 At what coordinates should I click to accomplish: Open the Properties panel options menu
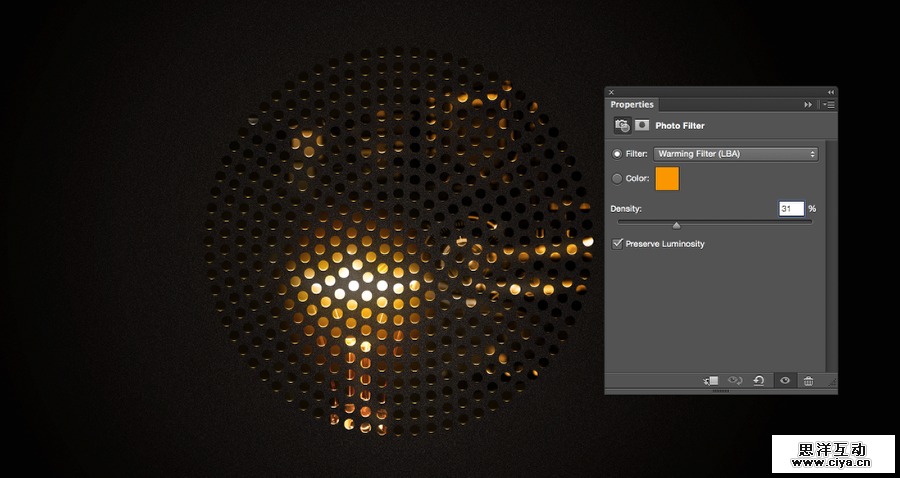click(x=829, y=104)
